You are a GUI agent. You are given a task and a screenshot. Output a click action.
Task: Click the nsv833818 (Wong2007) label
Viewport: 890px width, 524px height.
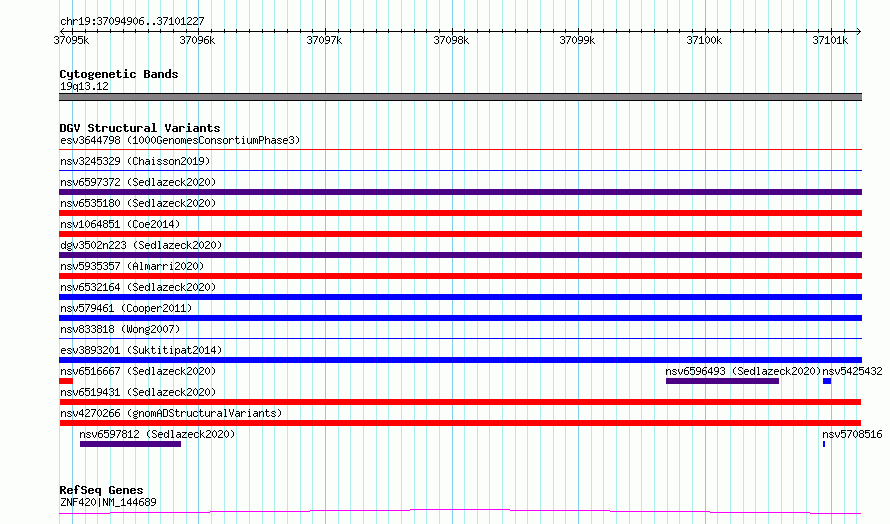tap(120, 329)
